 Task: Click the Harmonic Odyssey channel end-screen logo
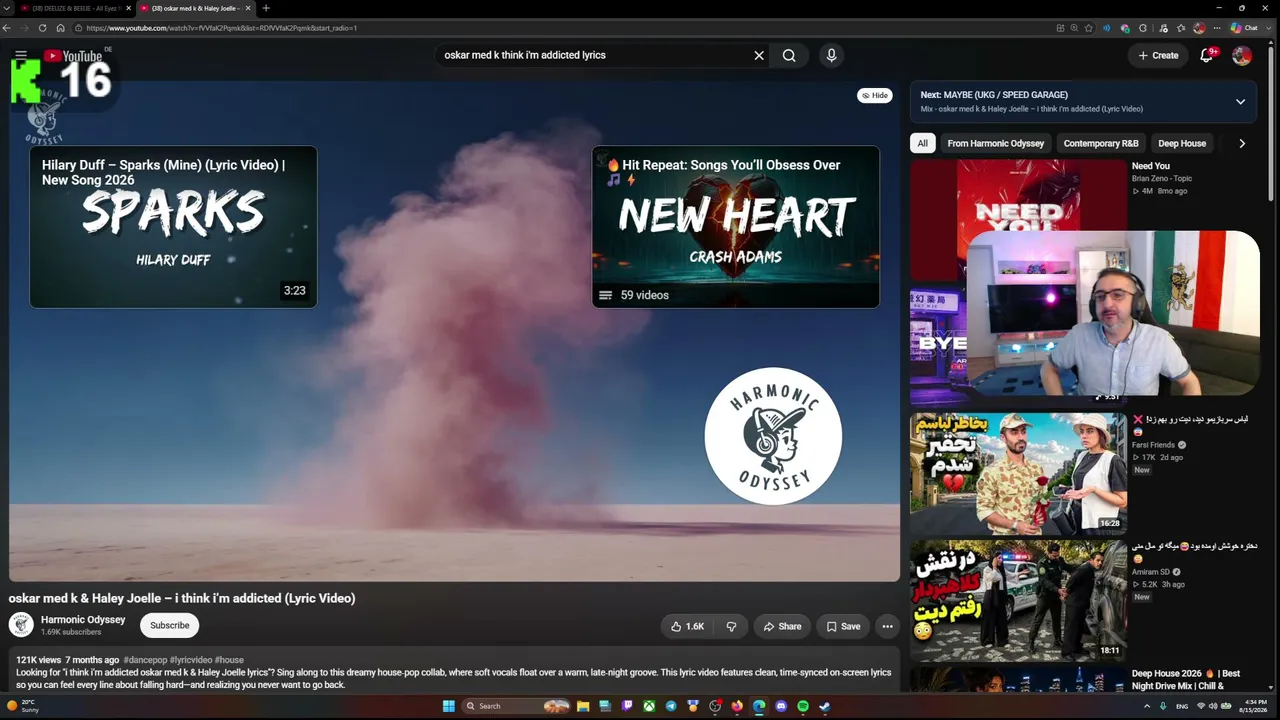click(773, 436)
